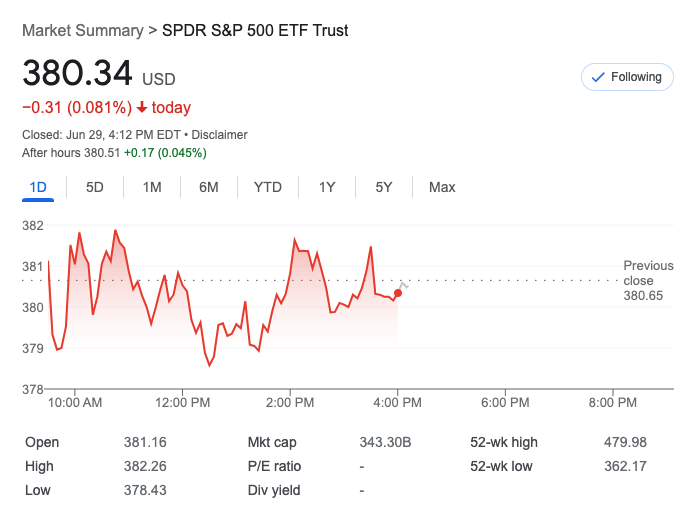
Task: Click the SPDR S&P 500 ETF Trust title
Action: point(255,30)
